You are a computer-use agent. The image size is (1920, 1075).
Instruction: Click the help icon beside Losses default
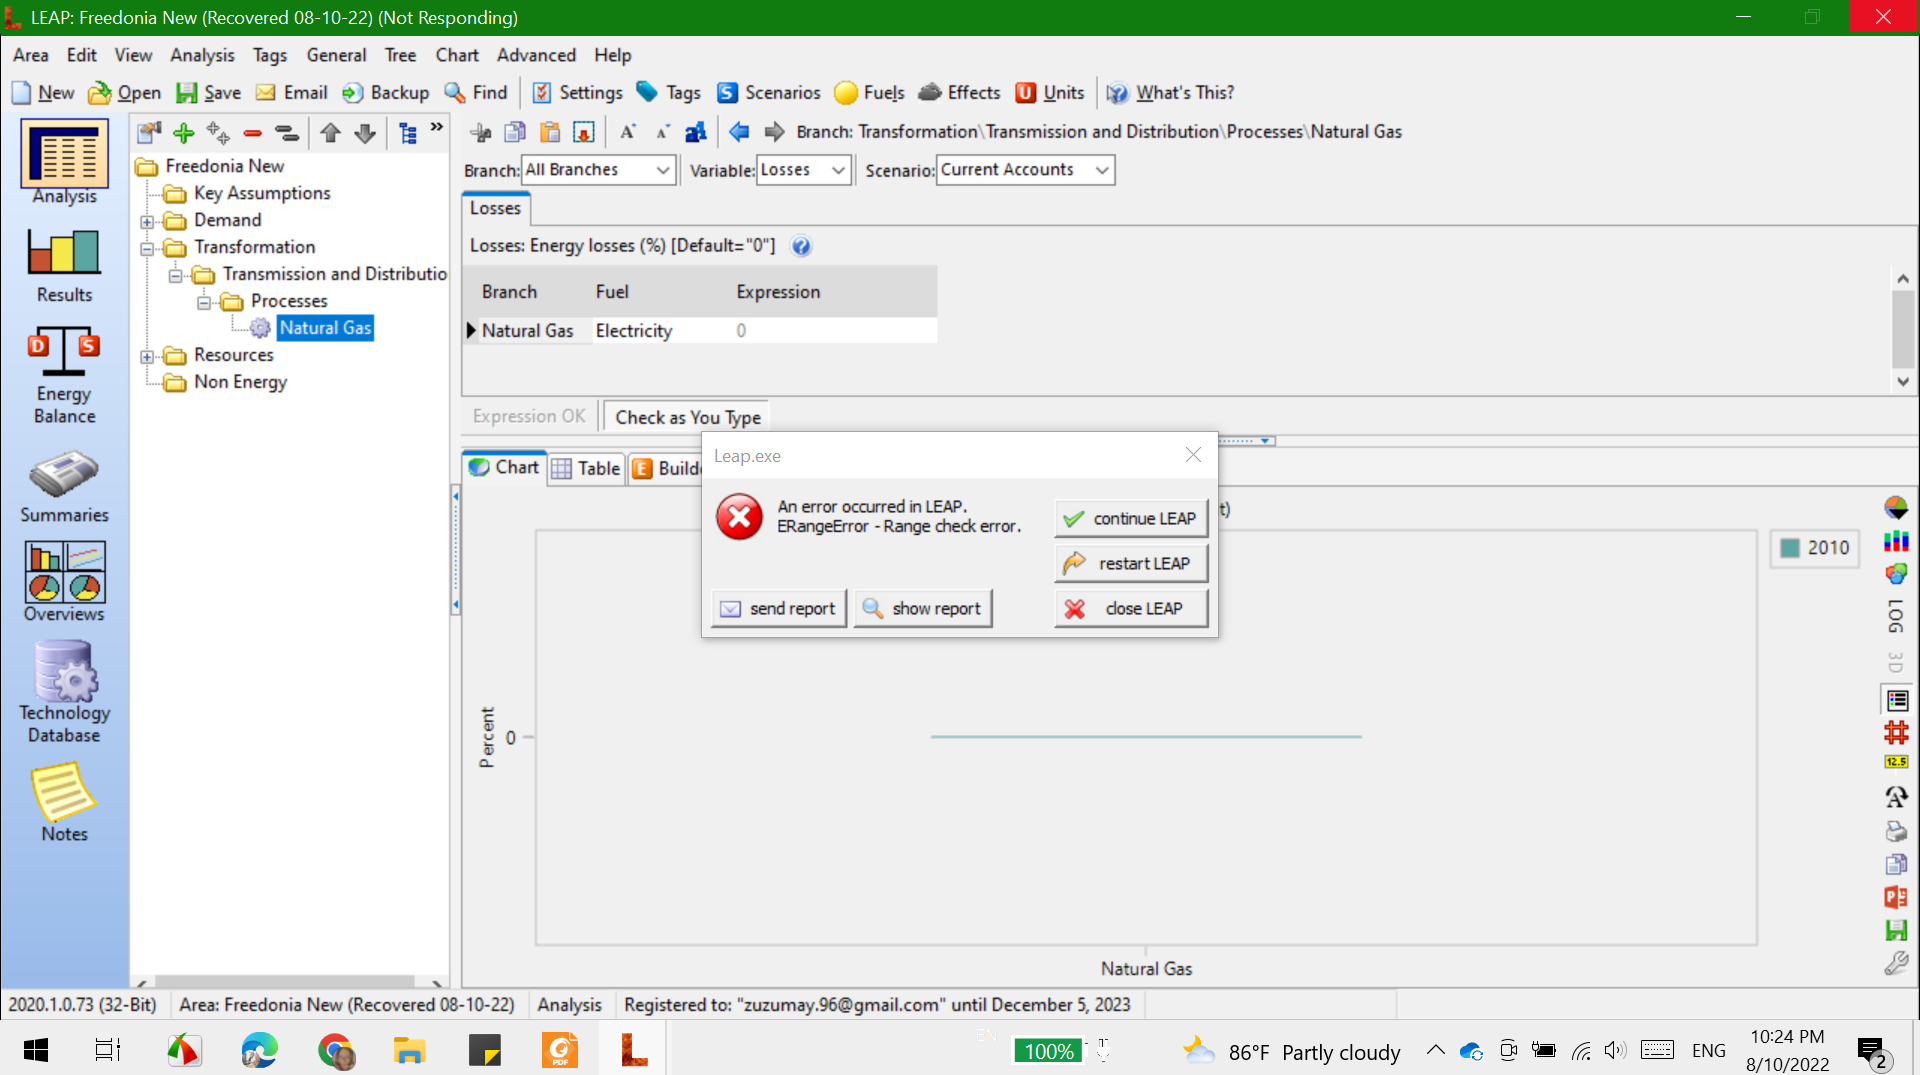pyautogui.click(x=801, y=246)
